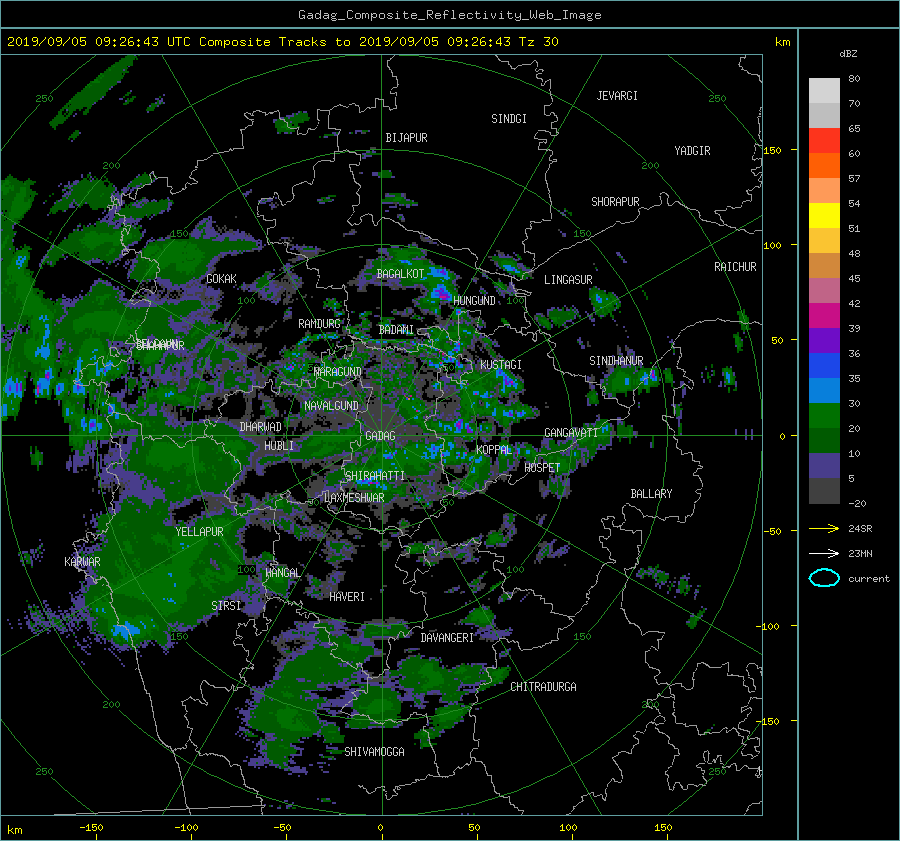Image resolution: width=900 pixels, height=841 pixels.
Task: Click the cyan current-track ellipse icon
Action: tap(824, 578)
